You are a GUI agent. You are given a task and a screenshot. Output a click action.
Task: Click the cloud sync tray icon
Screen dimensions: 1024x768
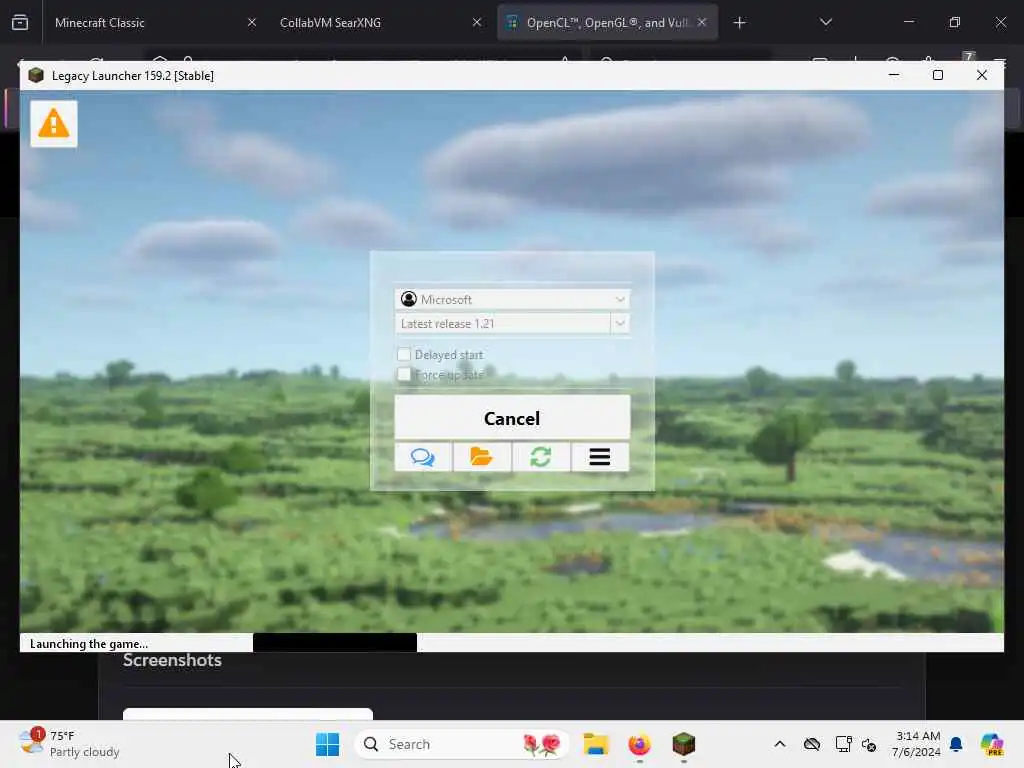click(x=812, y=744)
